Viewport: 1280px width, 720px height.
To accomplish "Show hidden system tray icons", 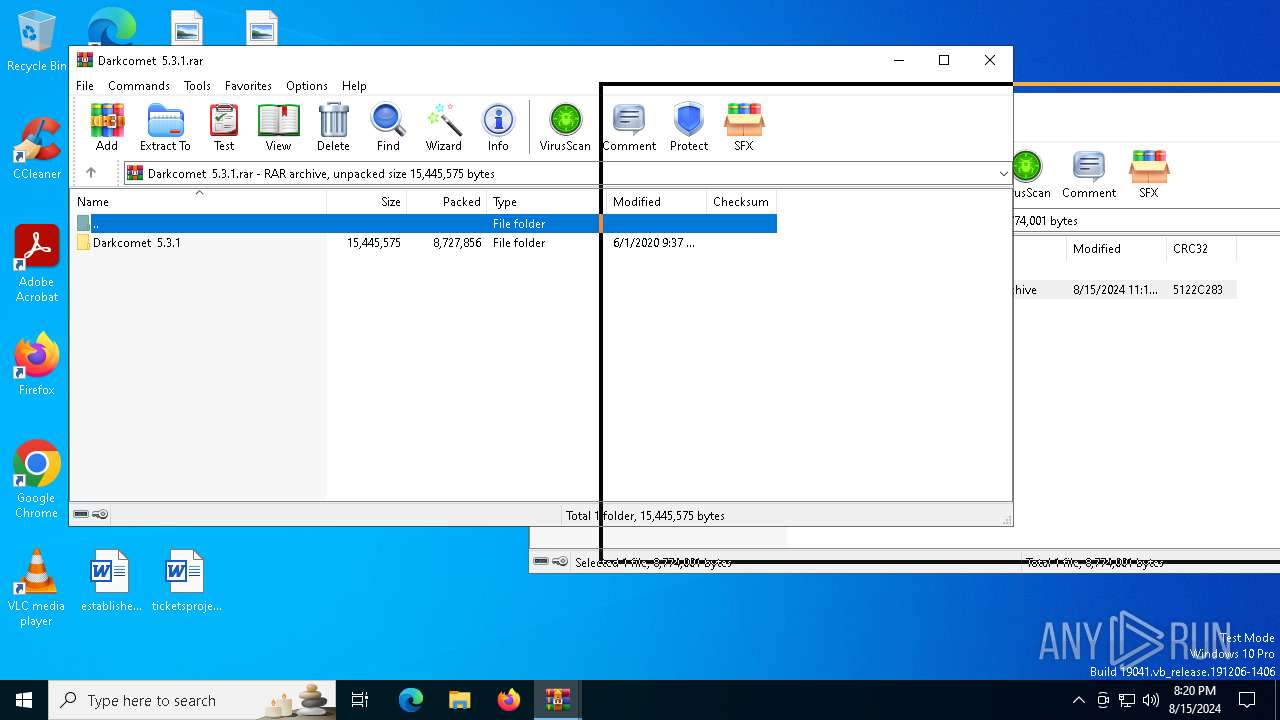I will pyautogui.click(x=1078, y=700).
